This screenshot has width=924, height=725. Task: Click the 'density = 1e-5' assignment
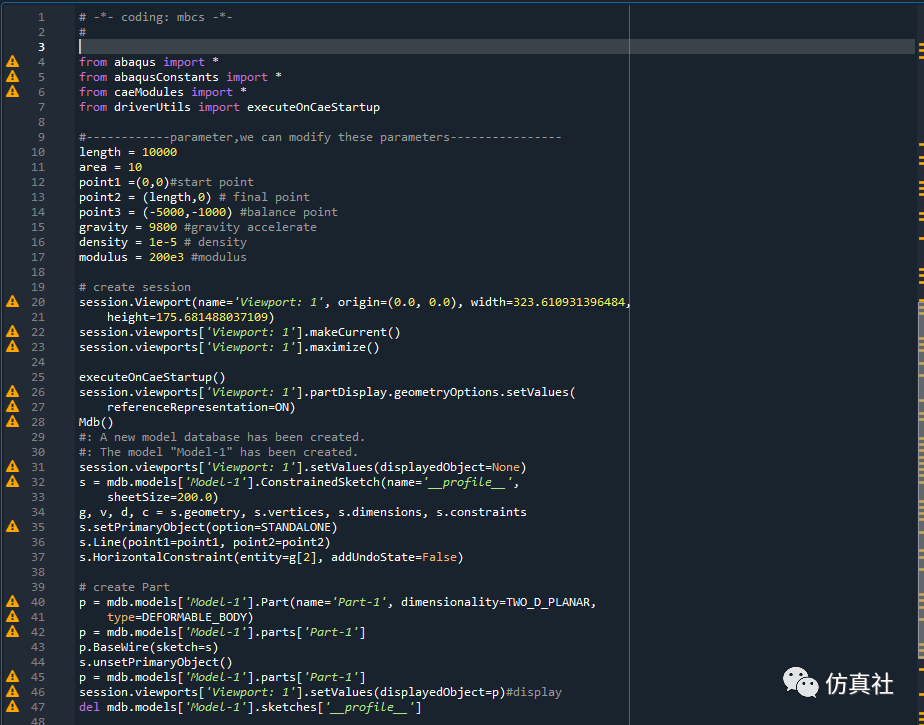[128, 242]
